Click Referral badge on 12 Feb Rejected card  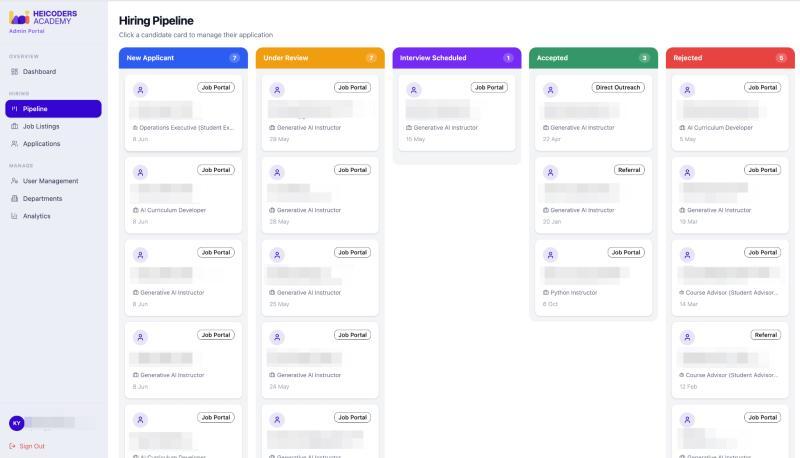(x=766, y=335)
